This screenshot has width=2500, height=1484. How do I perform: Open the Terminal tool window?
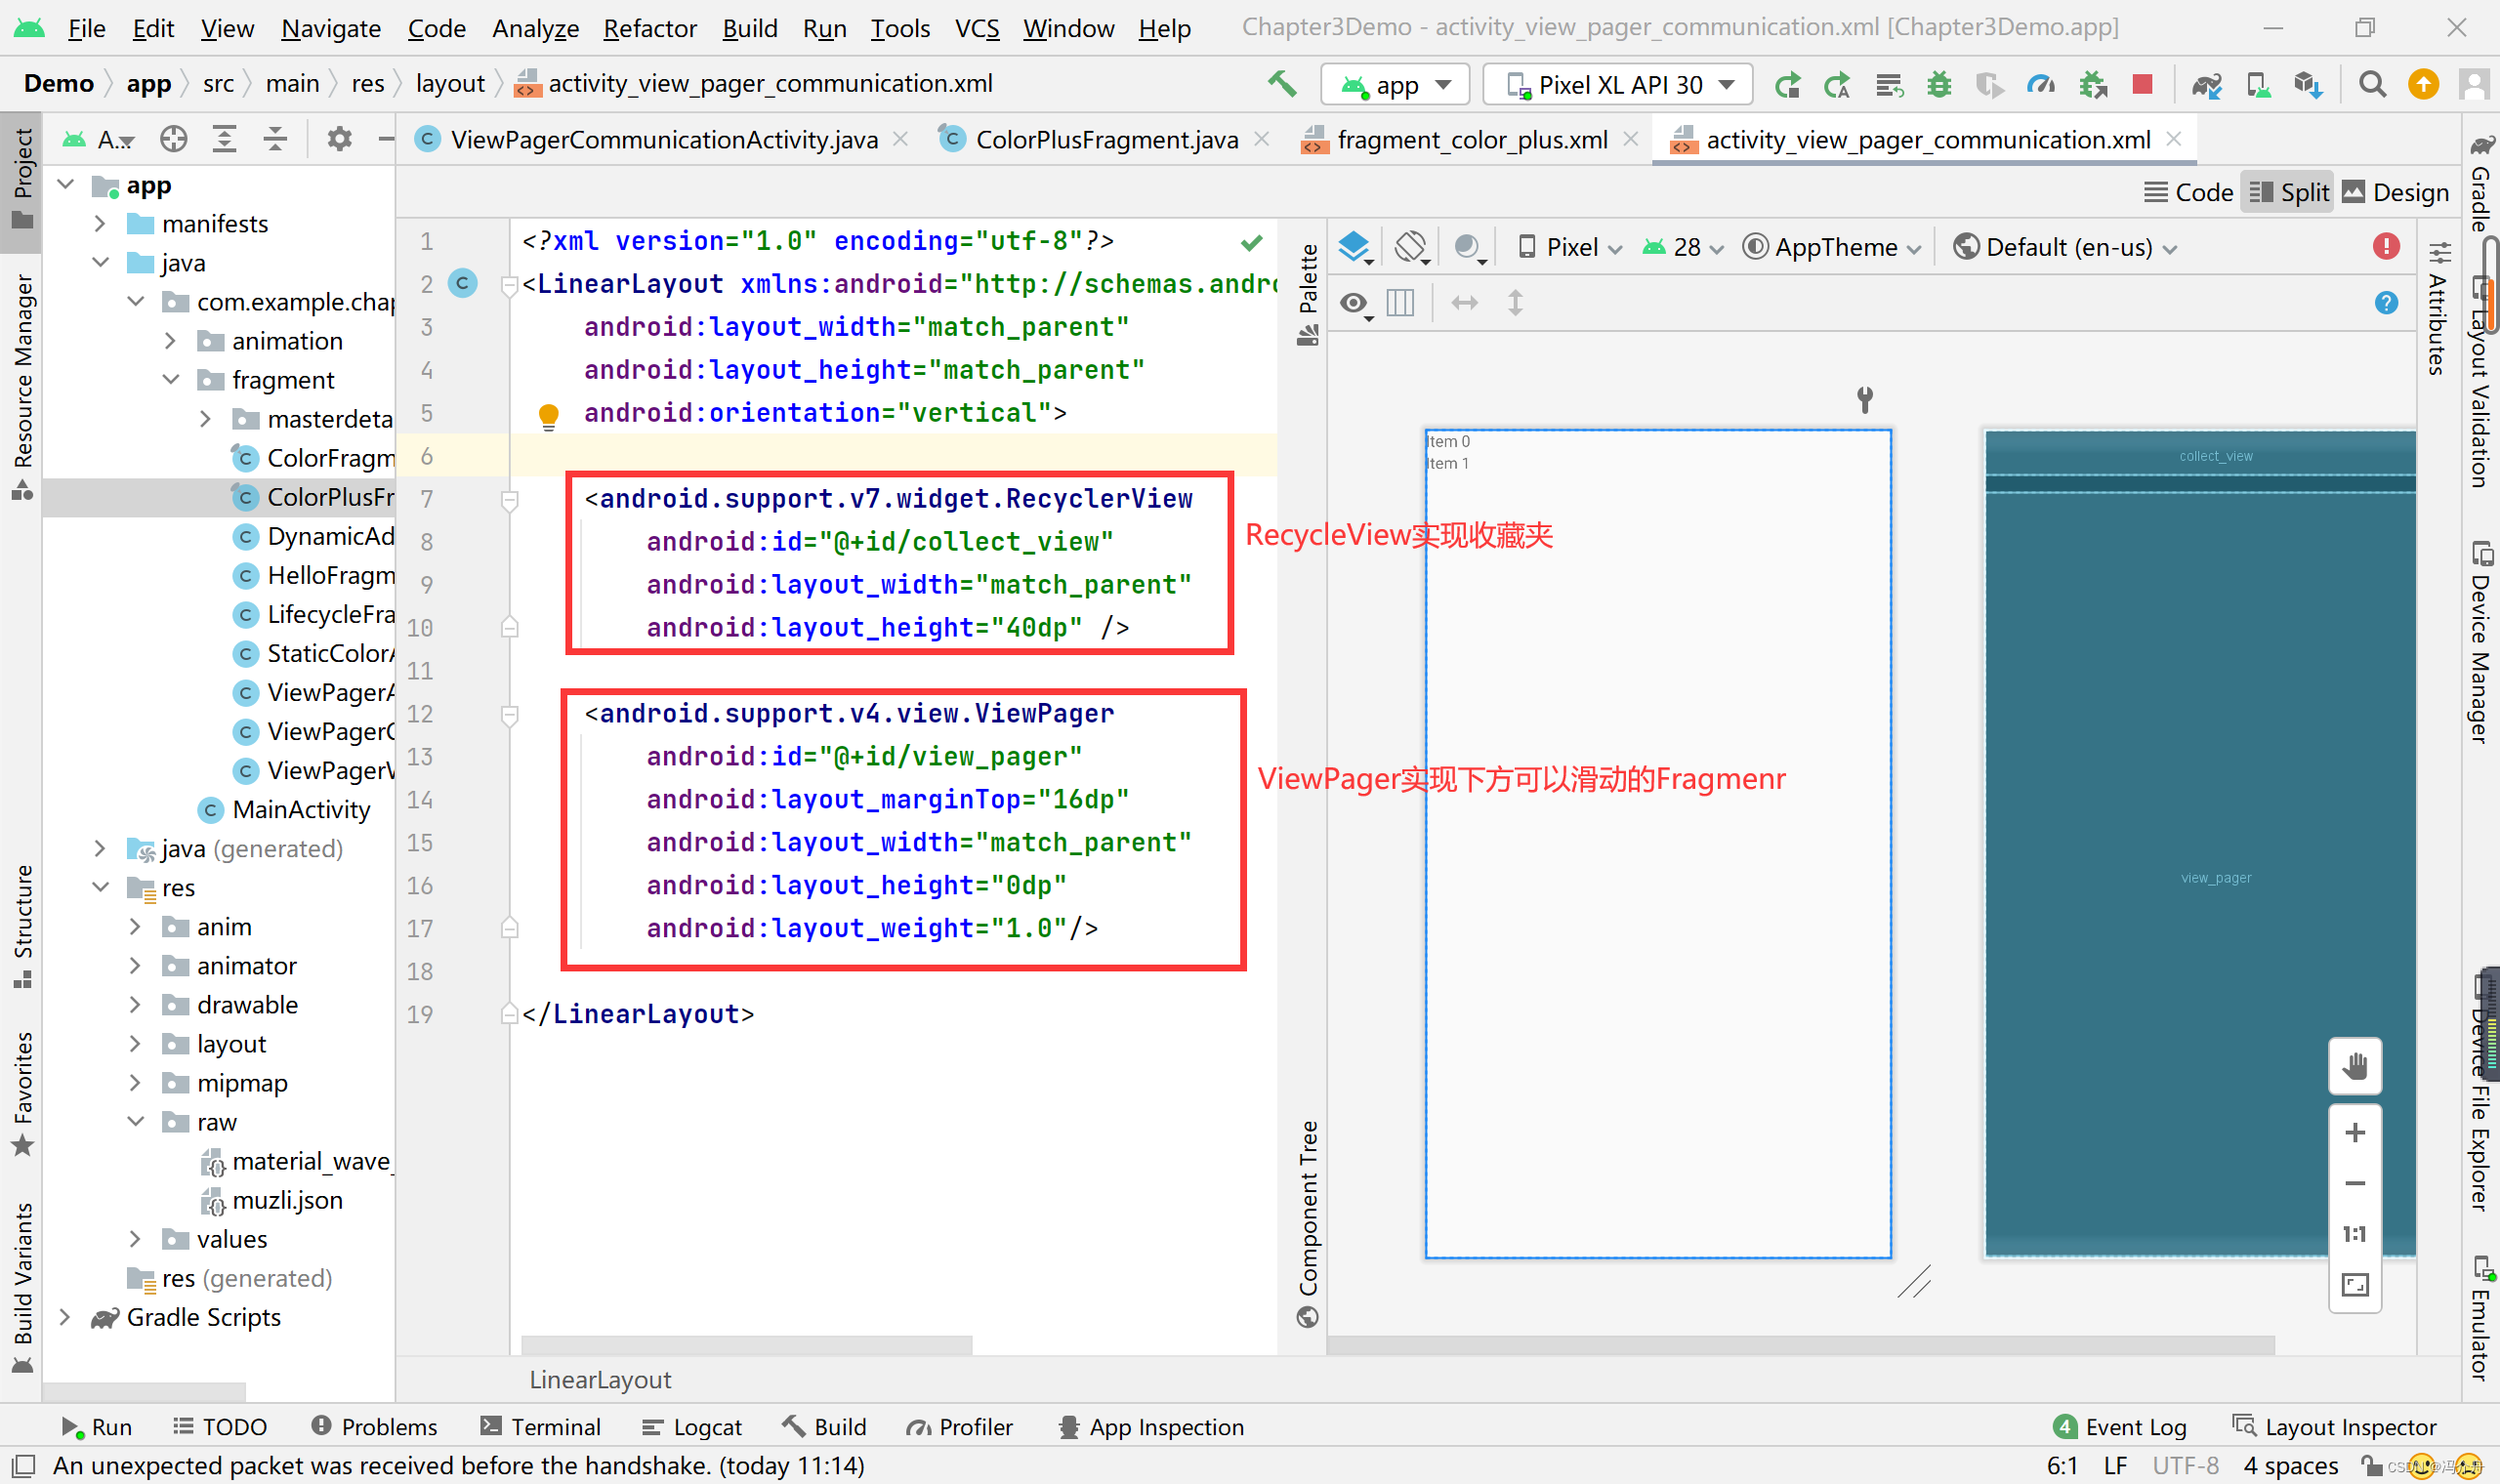point(541,1427)
